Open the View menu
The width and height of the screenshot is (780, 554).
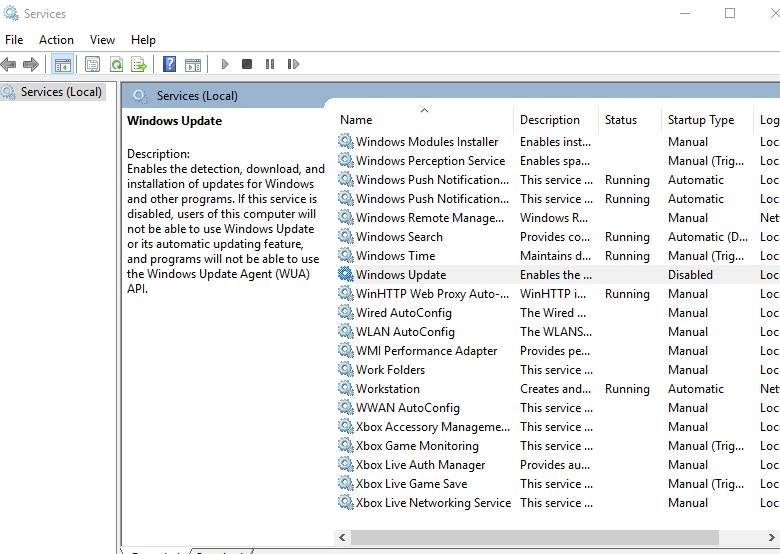tap(102, 40)
